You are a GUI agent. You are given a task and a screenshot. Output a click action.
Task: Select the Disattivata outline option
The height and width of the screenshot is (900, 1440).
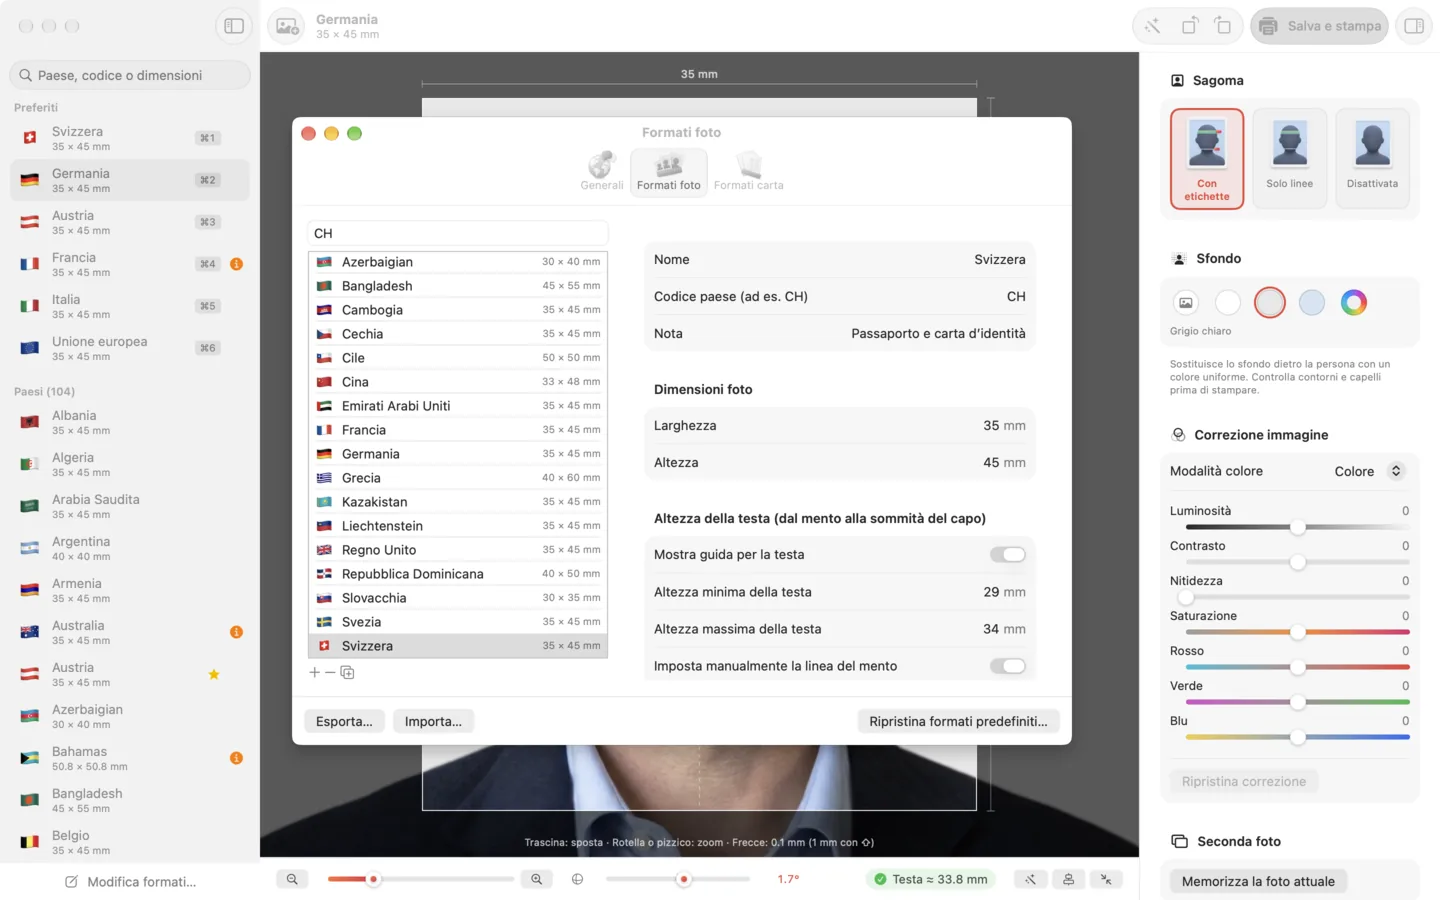[1372, 159]
